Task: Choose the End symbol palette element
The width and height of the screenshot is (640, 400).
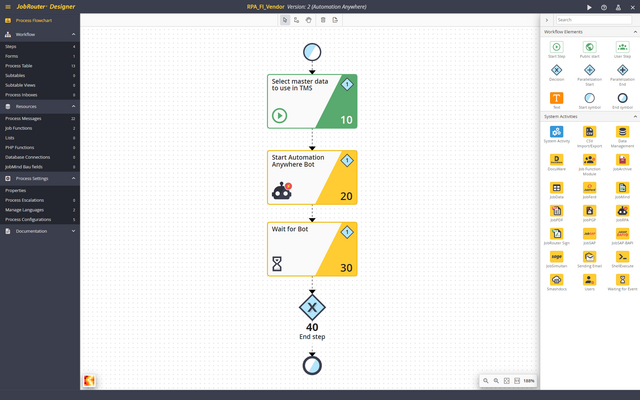Action: coord(622,98)
